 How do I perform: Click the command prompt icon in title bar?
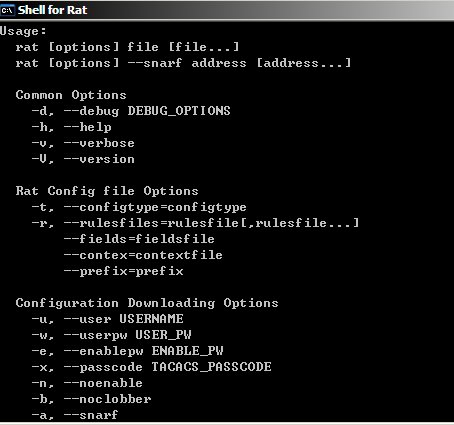coord(7,10)
